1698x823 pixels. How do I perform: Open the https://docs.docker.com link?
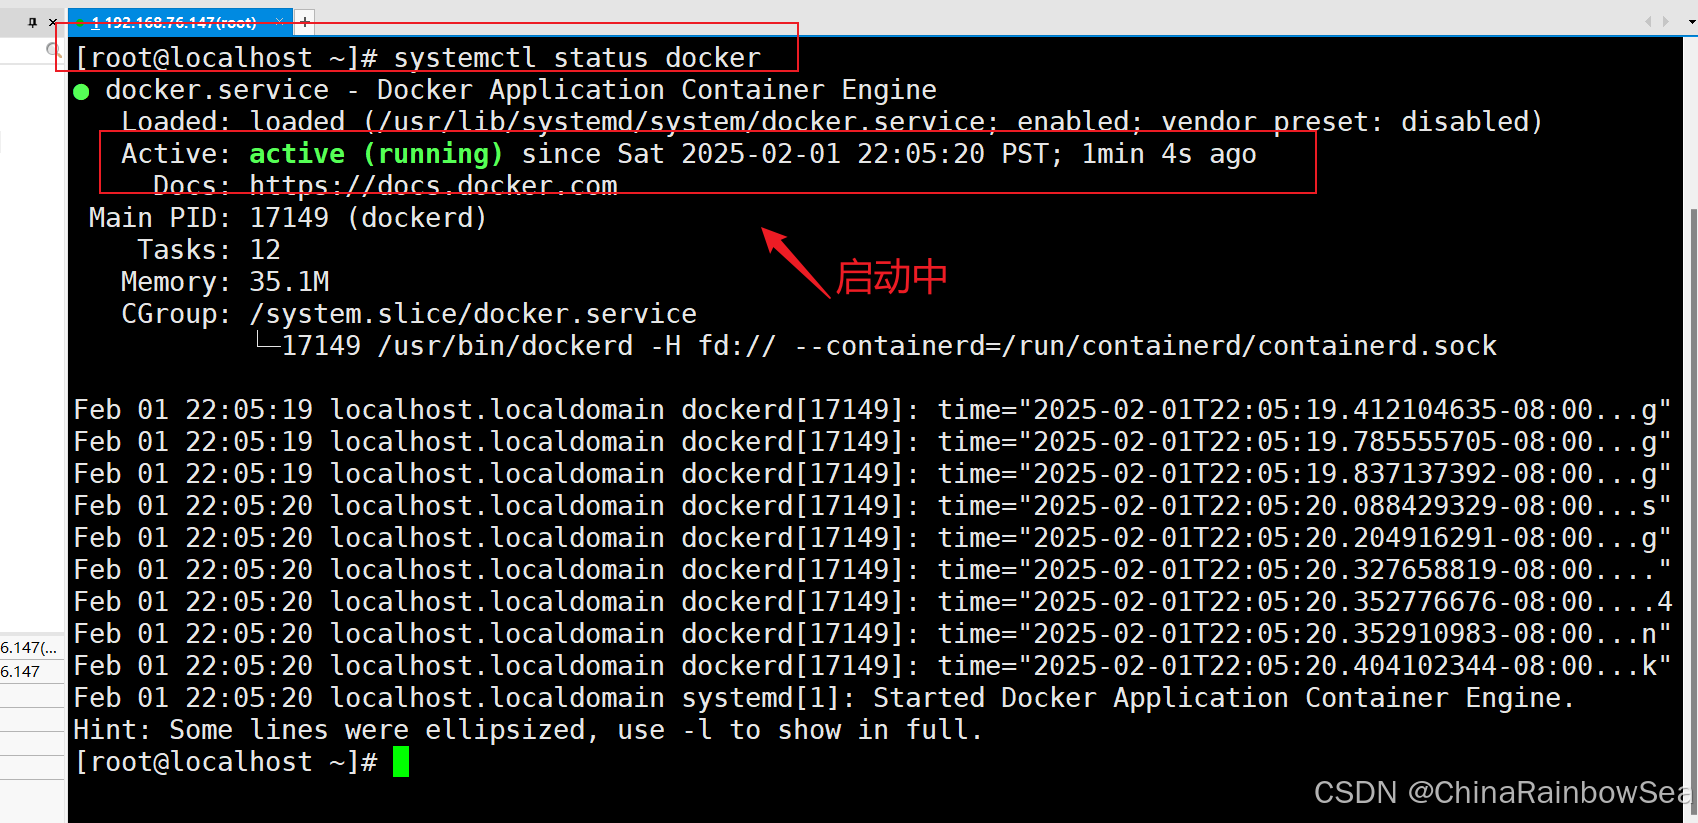[433, 186]
